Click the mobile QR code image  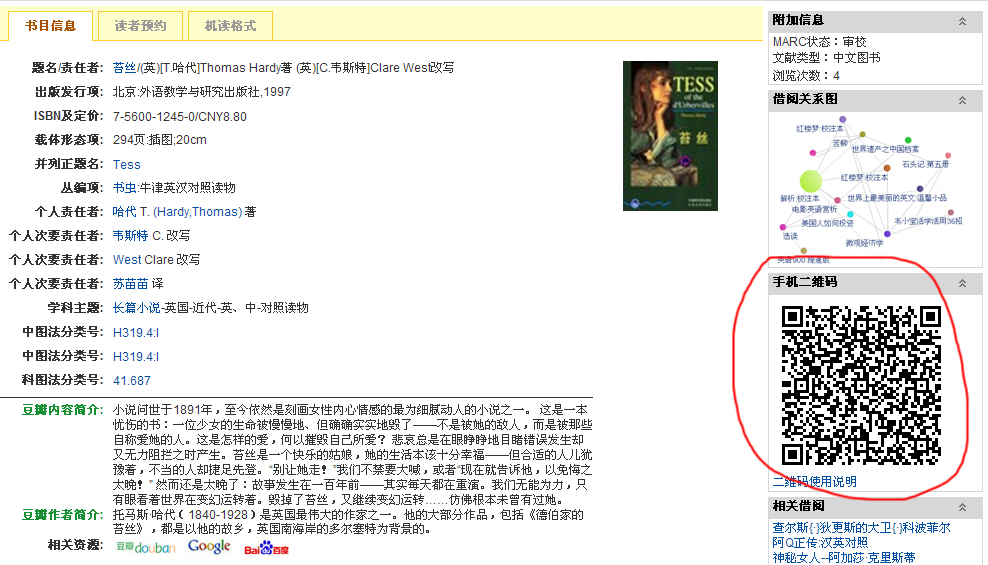pos(861,385)
